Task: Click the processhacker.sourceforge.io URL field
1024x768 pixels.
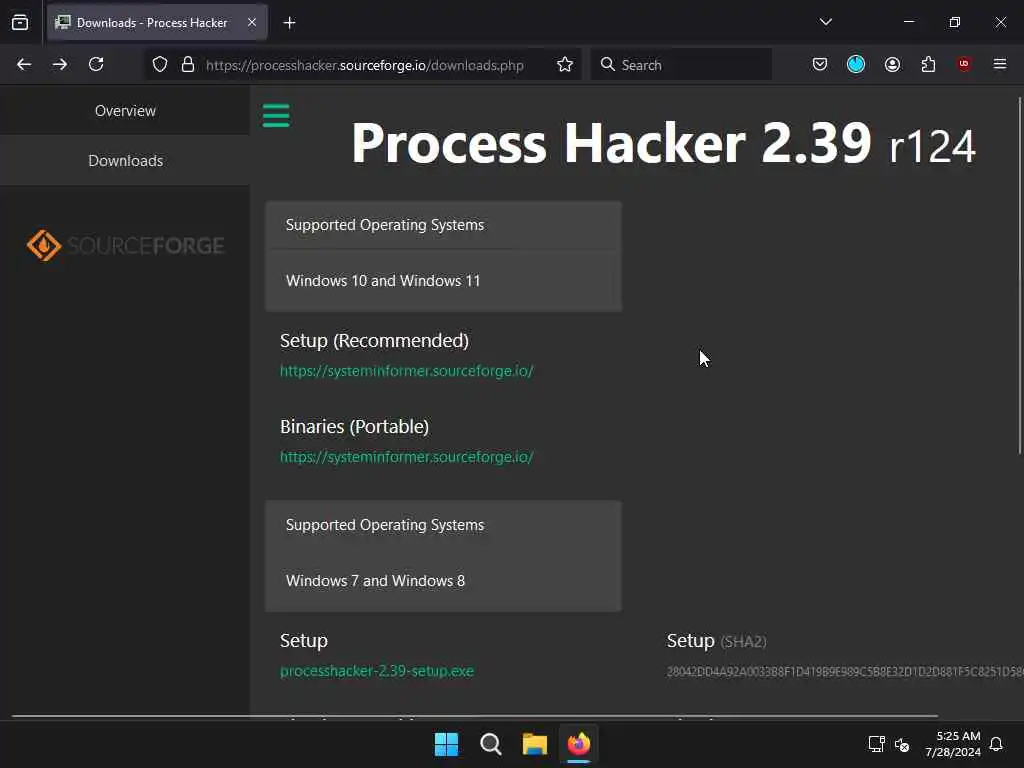Action: pyautogui.click(x=364, y=65)
